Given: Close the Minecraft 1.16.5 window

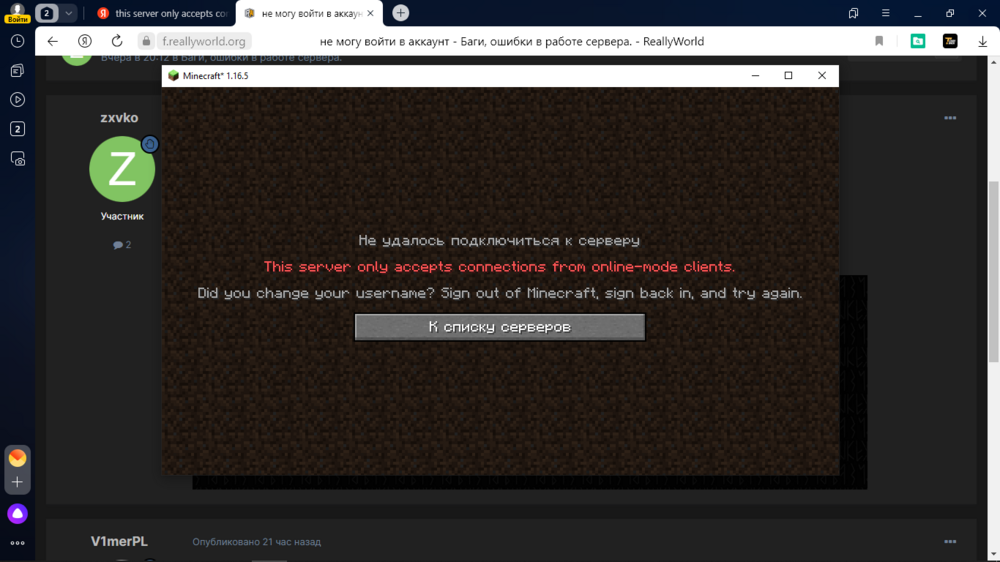Looking at the screenshot, I should click(x=821, y=75).
